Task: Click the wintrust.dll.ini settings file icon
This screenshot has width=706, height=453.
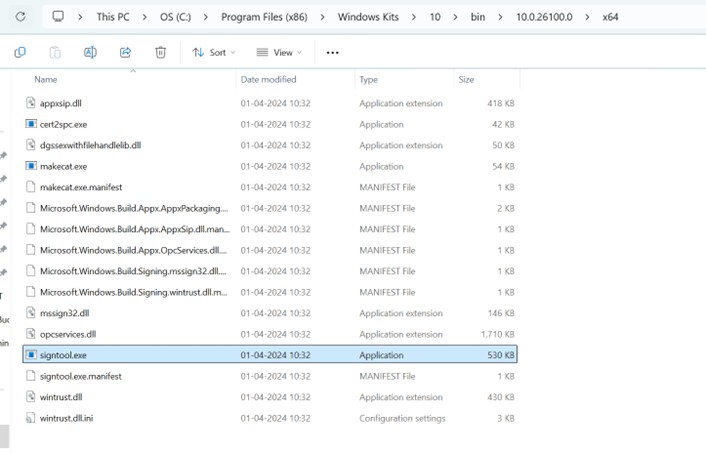Action: 31,418
